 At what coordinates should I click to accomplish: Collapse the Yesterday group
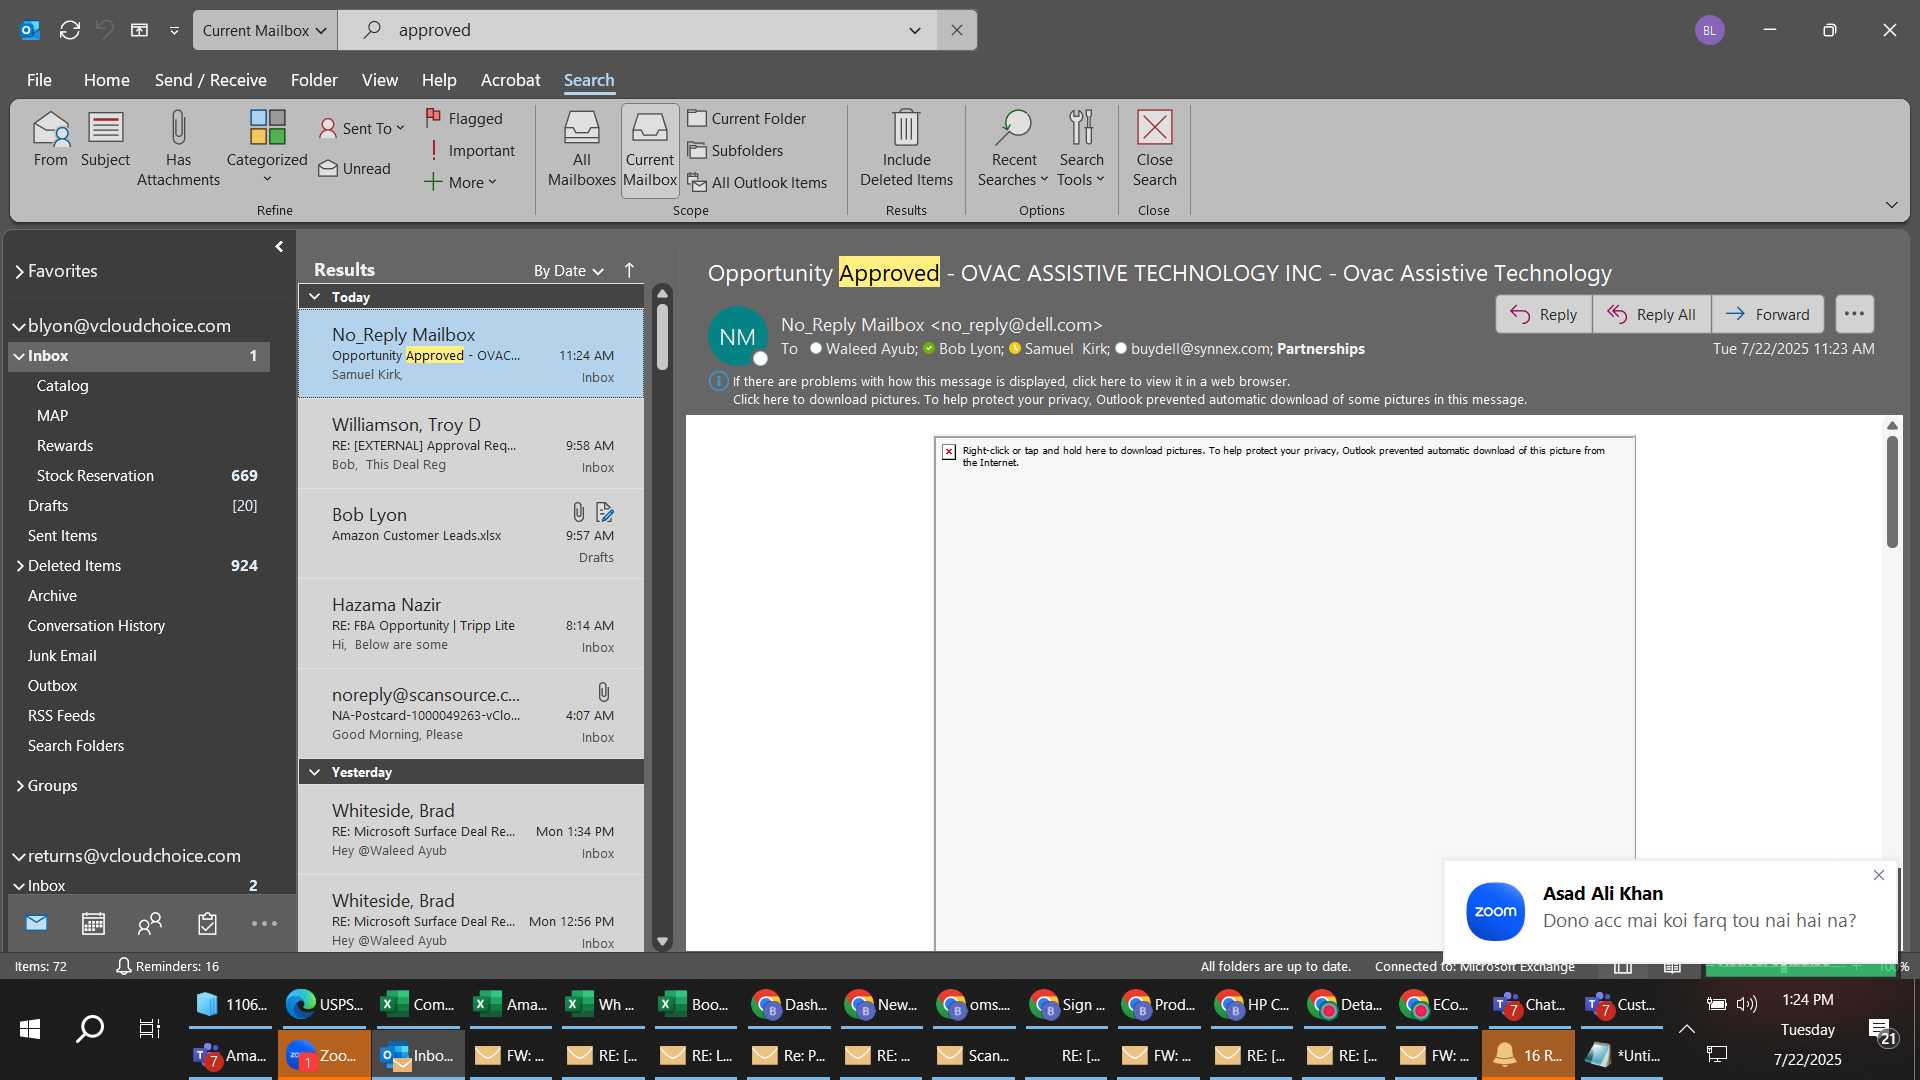click(x=314, y=772)
